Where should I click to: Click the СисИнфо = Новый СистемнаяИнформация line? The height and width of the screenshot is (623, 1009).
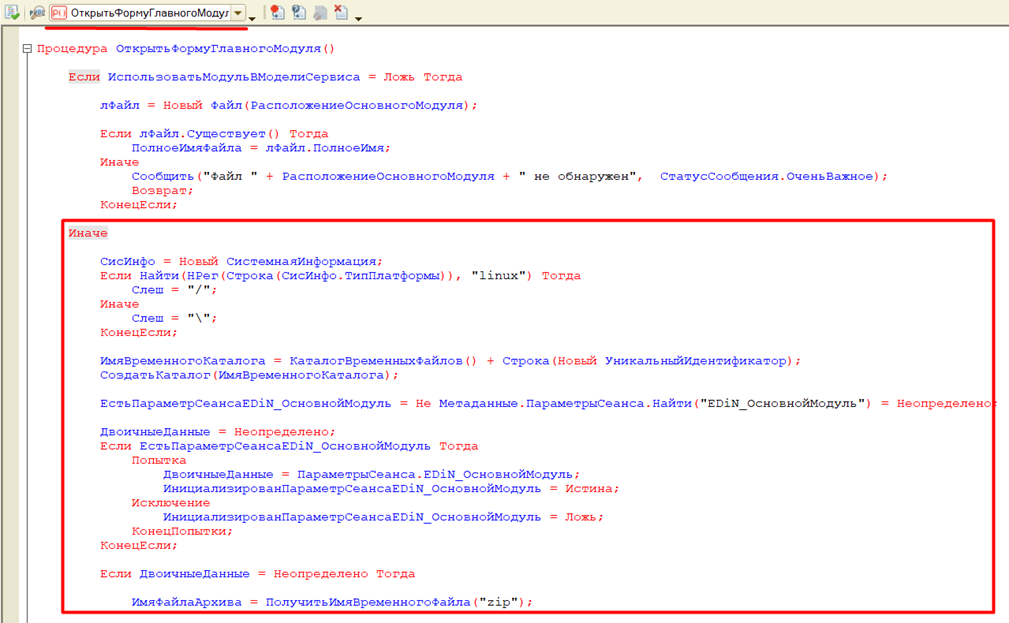coord(241,261)
